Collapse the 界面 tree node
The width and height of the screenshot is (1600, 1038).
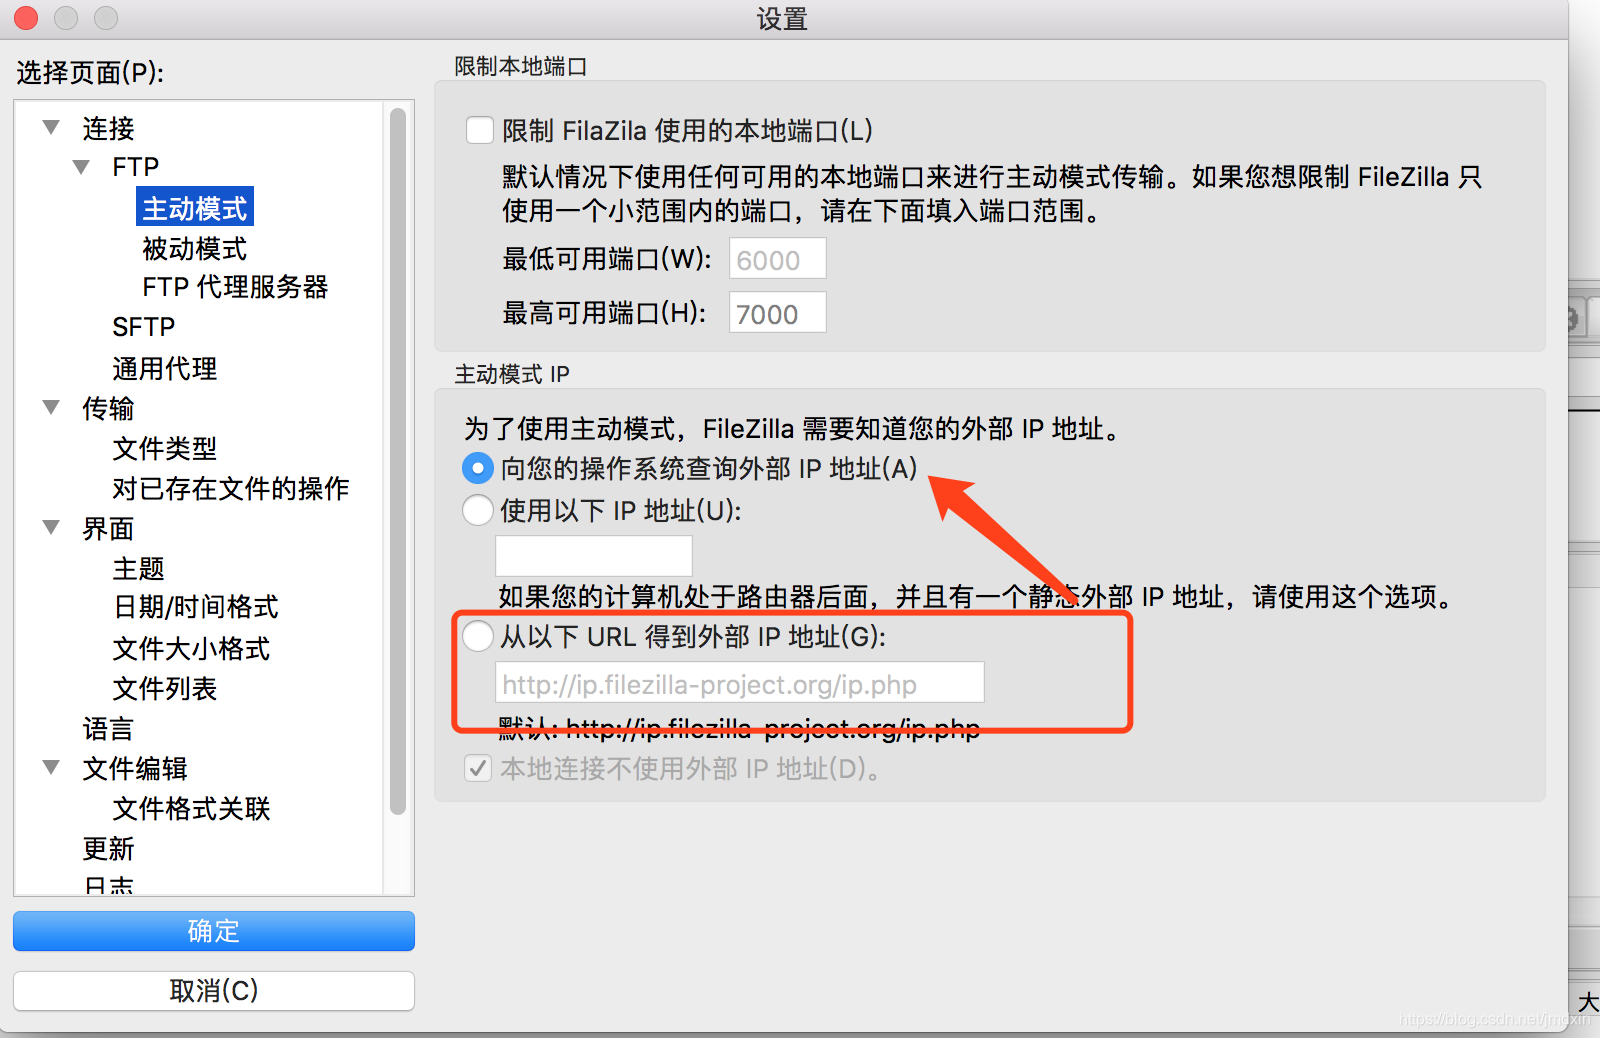pyautogui.click(x=51, y=527)
